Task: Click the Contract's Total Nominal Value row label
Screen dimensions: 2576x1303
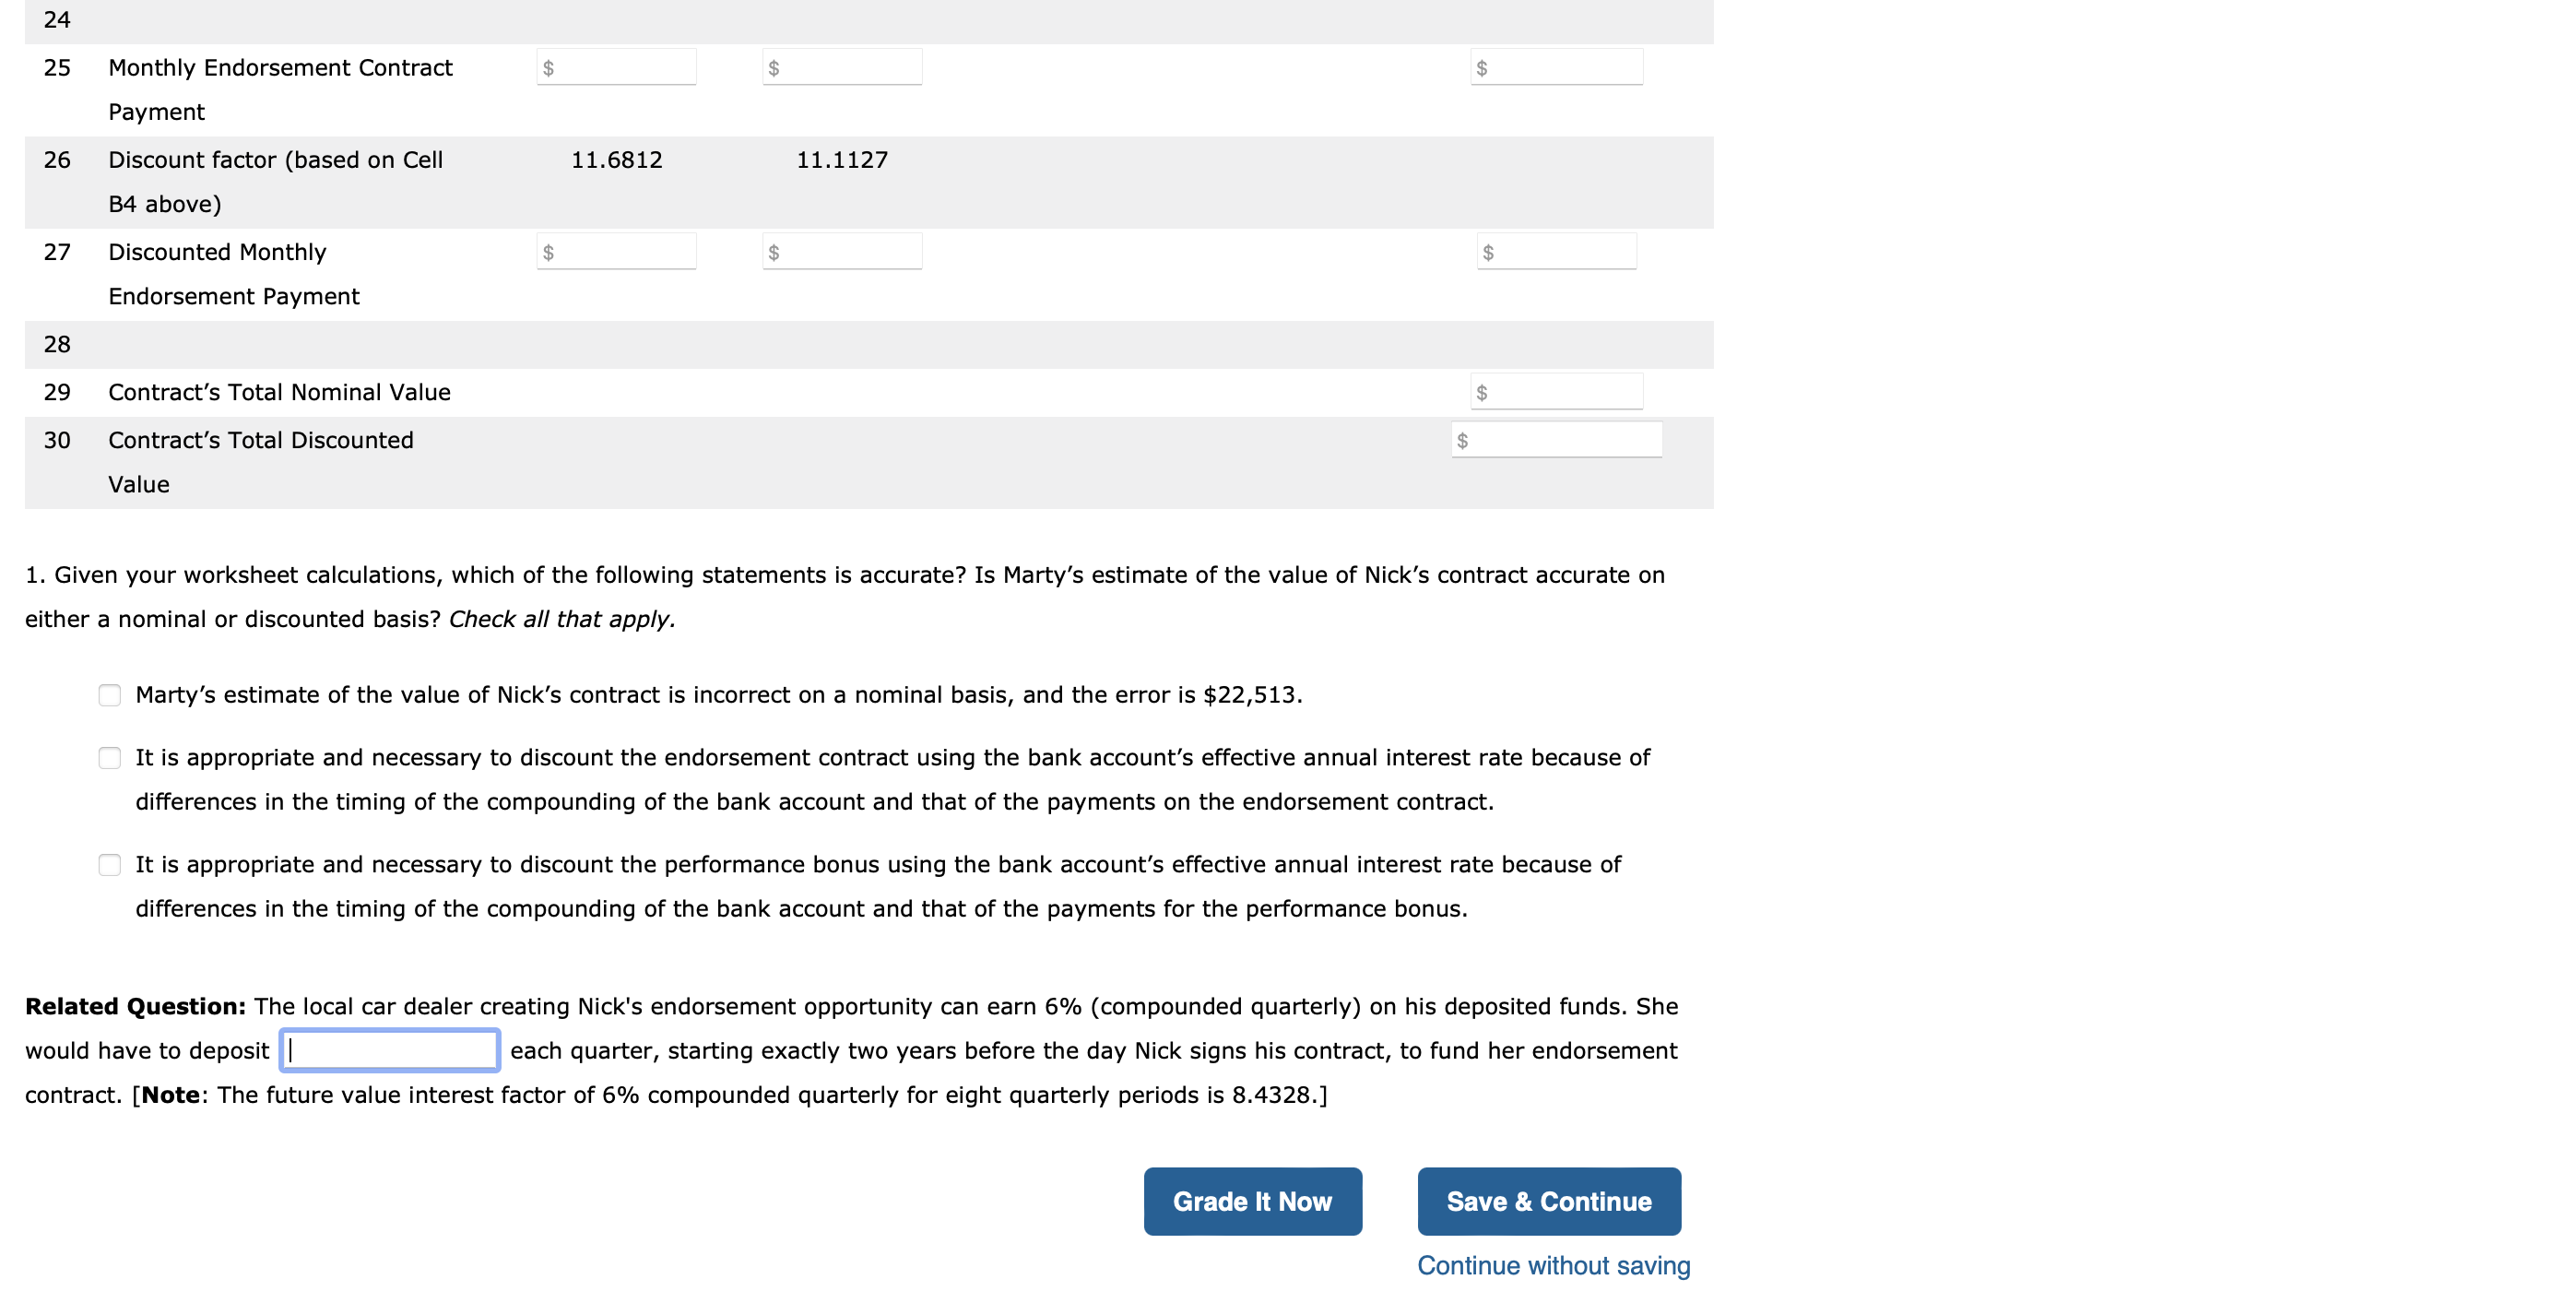Action: coord(279,391)
